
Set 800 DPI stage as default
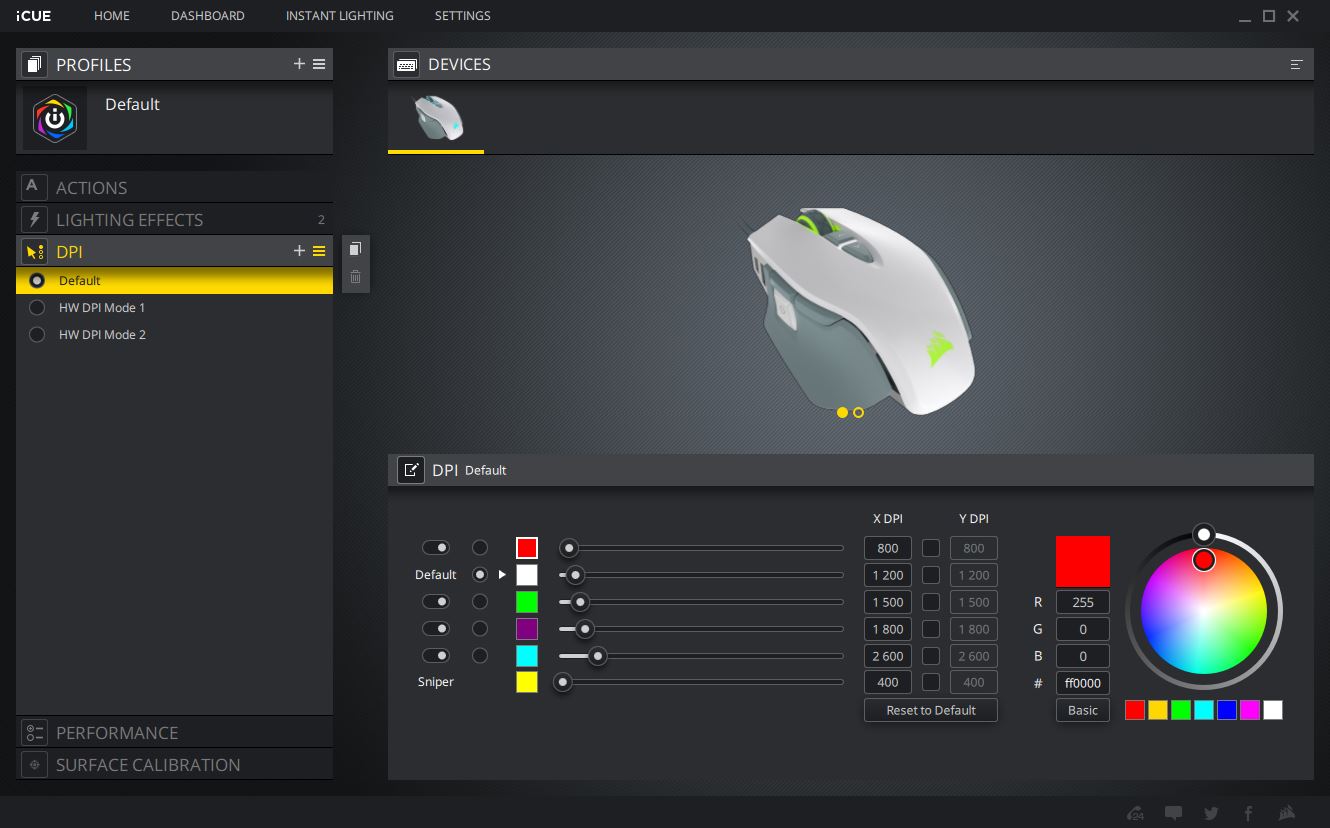[480, 548]
